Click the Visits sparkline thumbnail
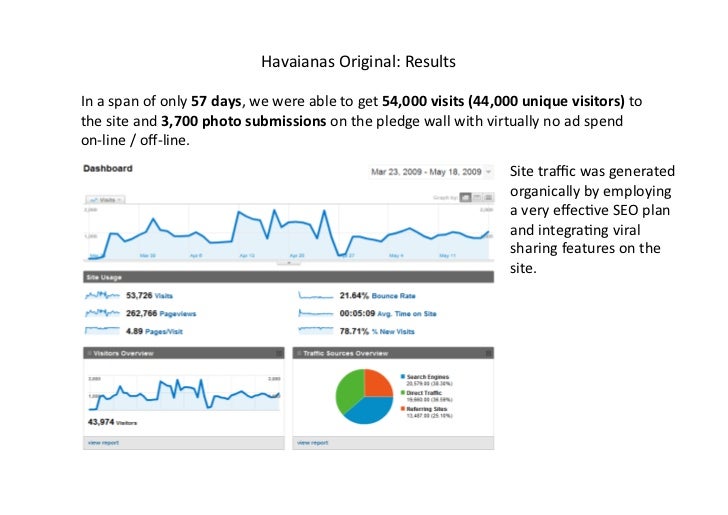Screen dimensions: 728x515 click(102, 295)
